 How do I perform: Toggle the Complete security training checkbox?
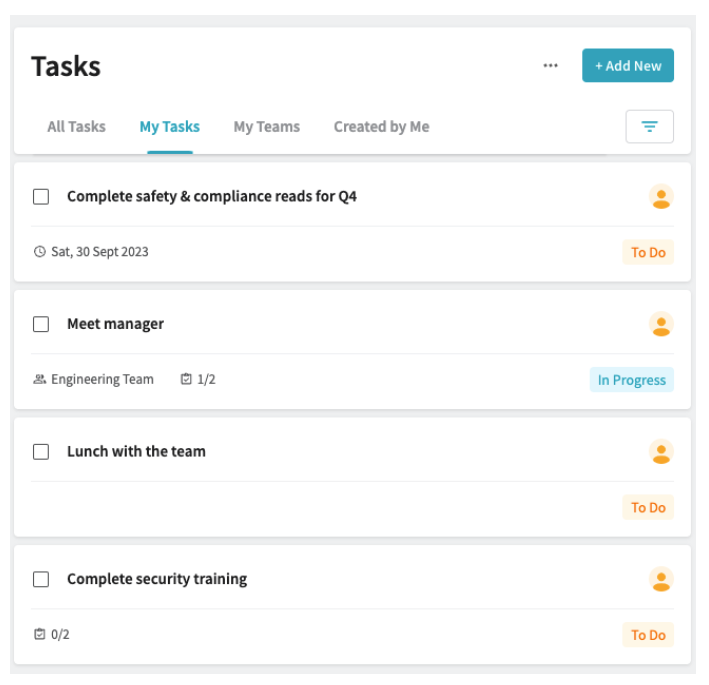(x=41, y=579)
